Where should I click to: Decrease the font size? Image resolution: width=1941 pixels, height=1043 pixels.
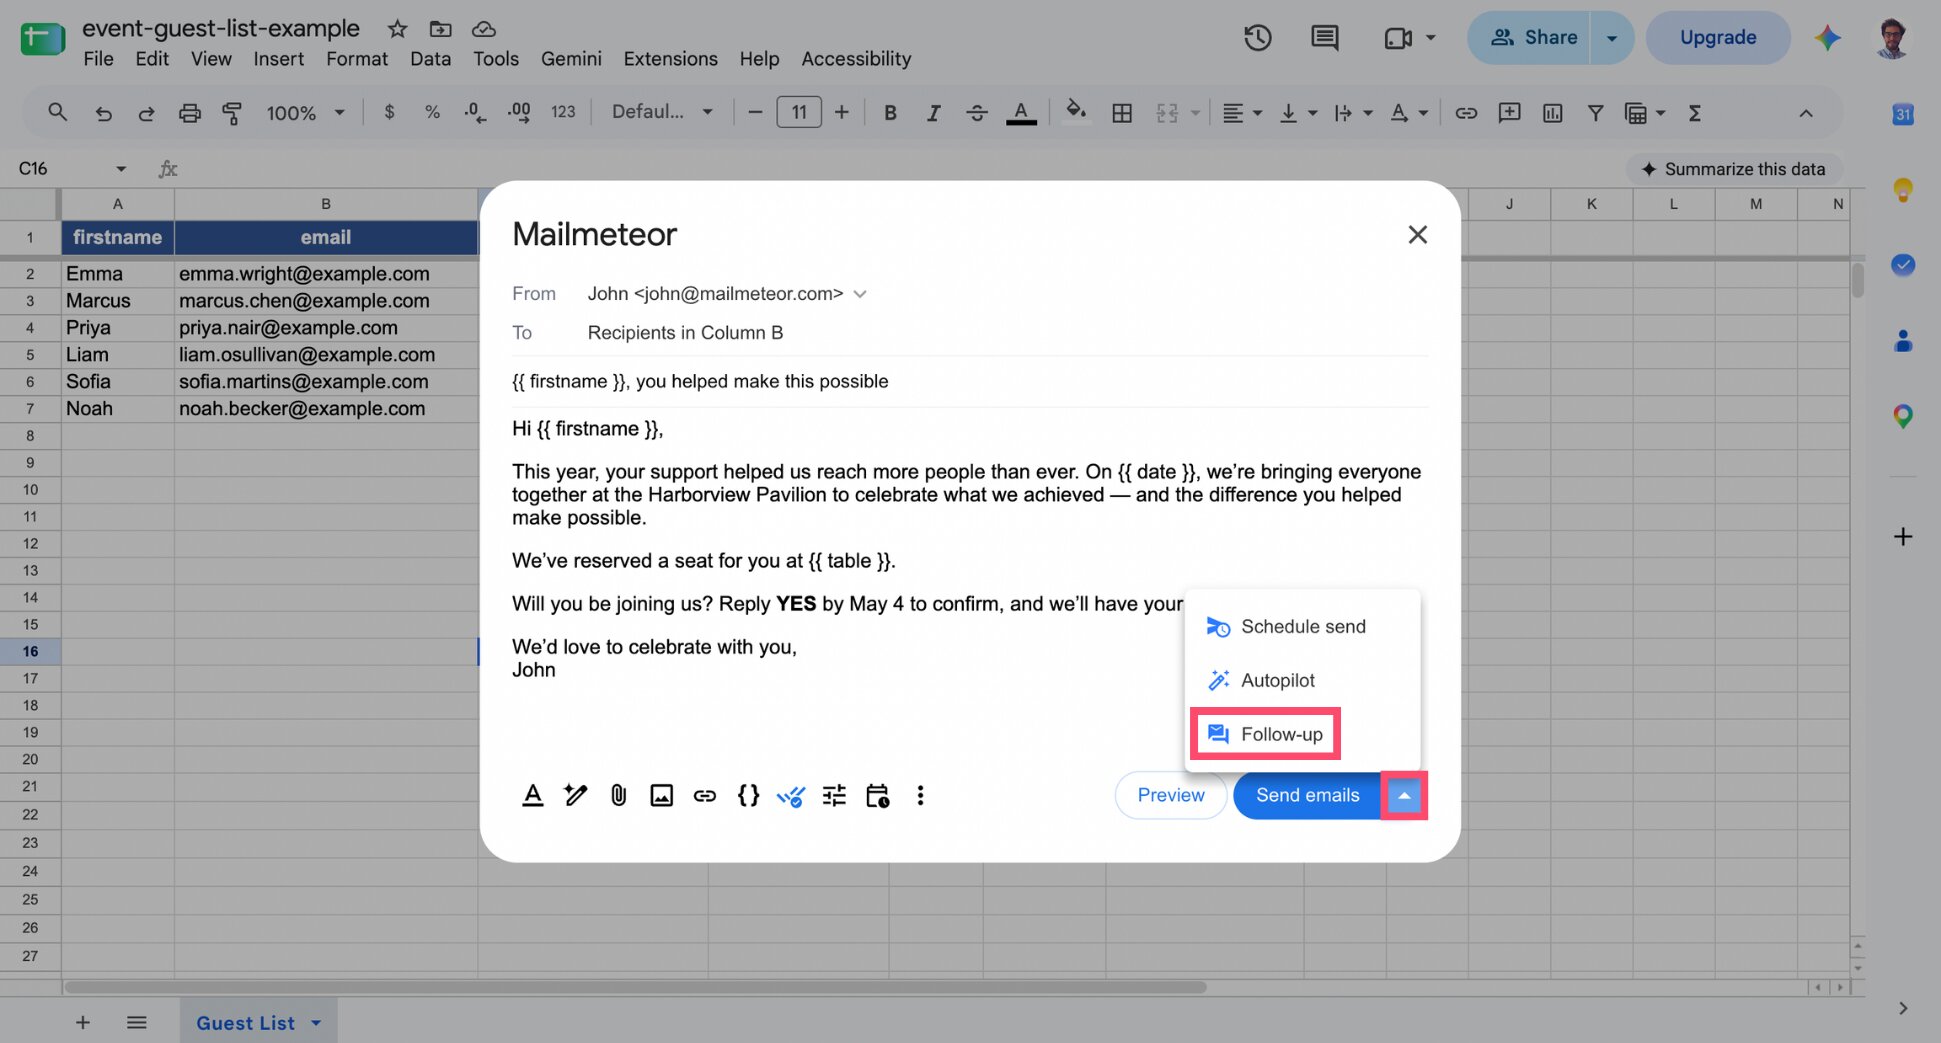(x=755, y=112)
